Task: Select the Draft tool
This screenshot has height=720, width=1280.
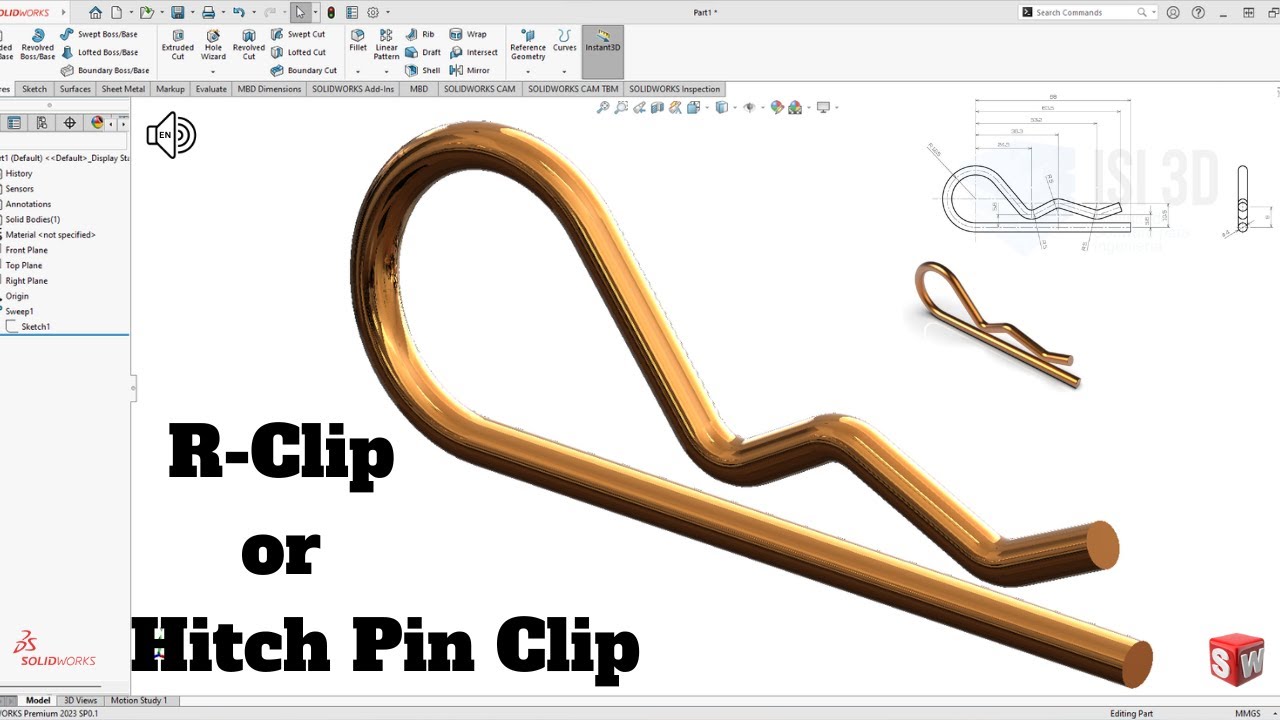Action: pyautogui.click(x=423, y=52)
